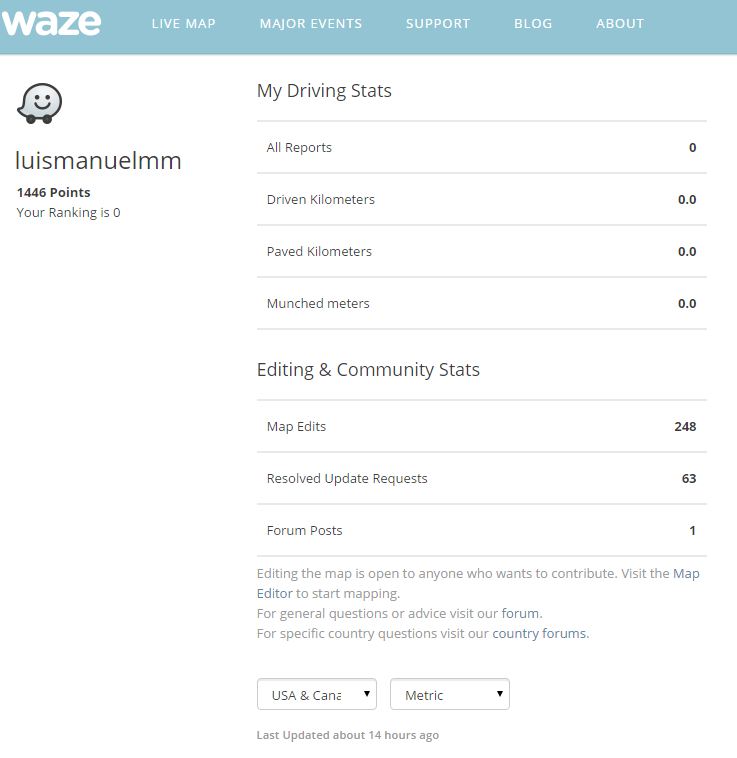Viewport: 737px width, 758px height.
Task: Open the Live Map page
Action: [183, 24]
